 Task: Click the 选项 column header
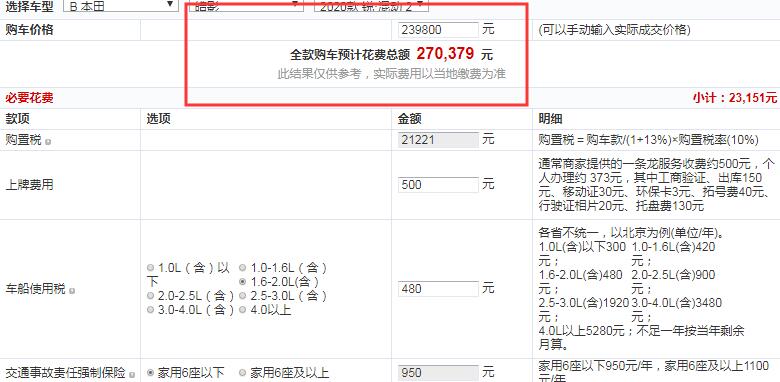coord(159,119)
